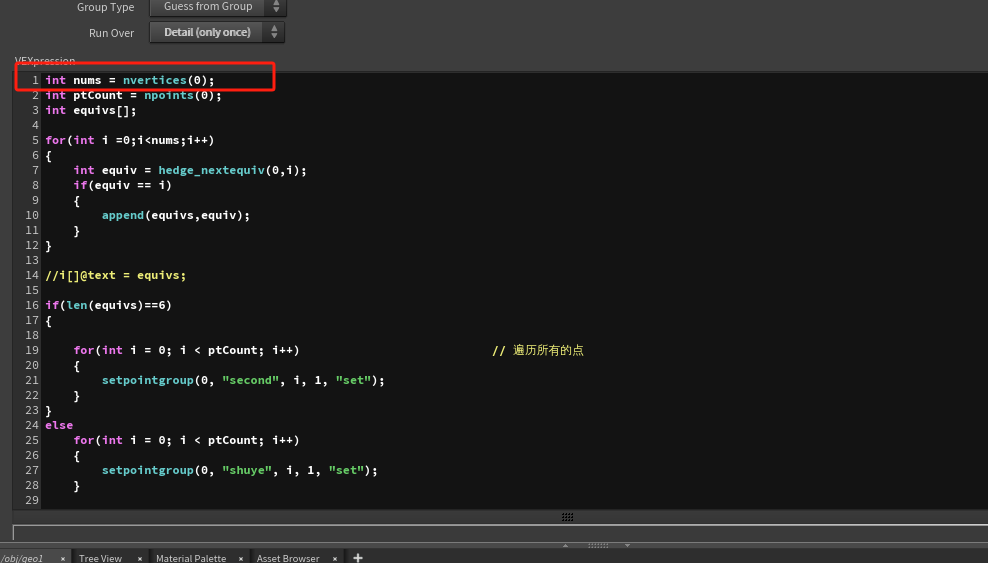Switch to the Material Palette tab
The width and height of the screenshot is (988, 563).
(190, 558)
